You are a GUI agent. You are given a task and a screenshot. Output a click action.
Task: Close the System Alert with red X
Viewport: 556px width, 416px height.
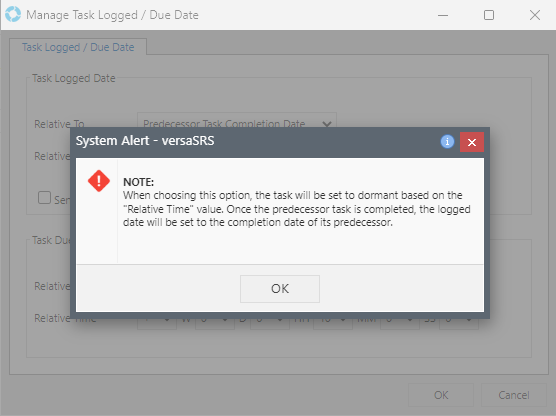[x=472, y=142]
